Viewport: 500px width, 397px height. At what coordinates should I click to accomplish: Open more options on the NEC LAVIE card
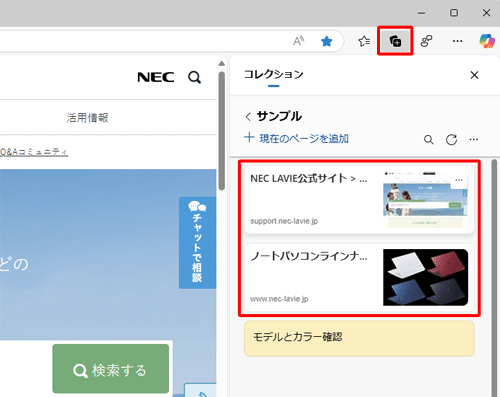[459, 180]
